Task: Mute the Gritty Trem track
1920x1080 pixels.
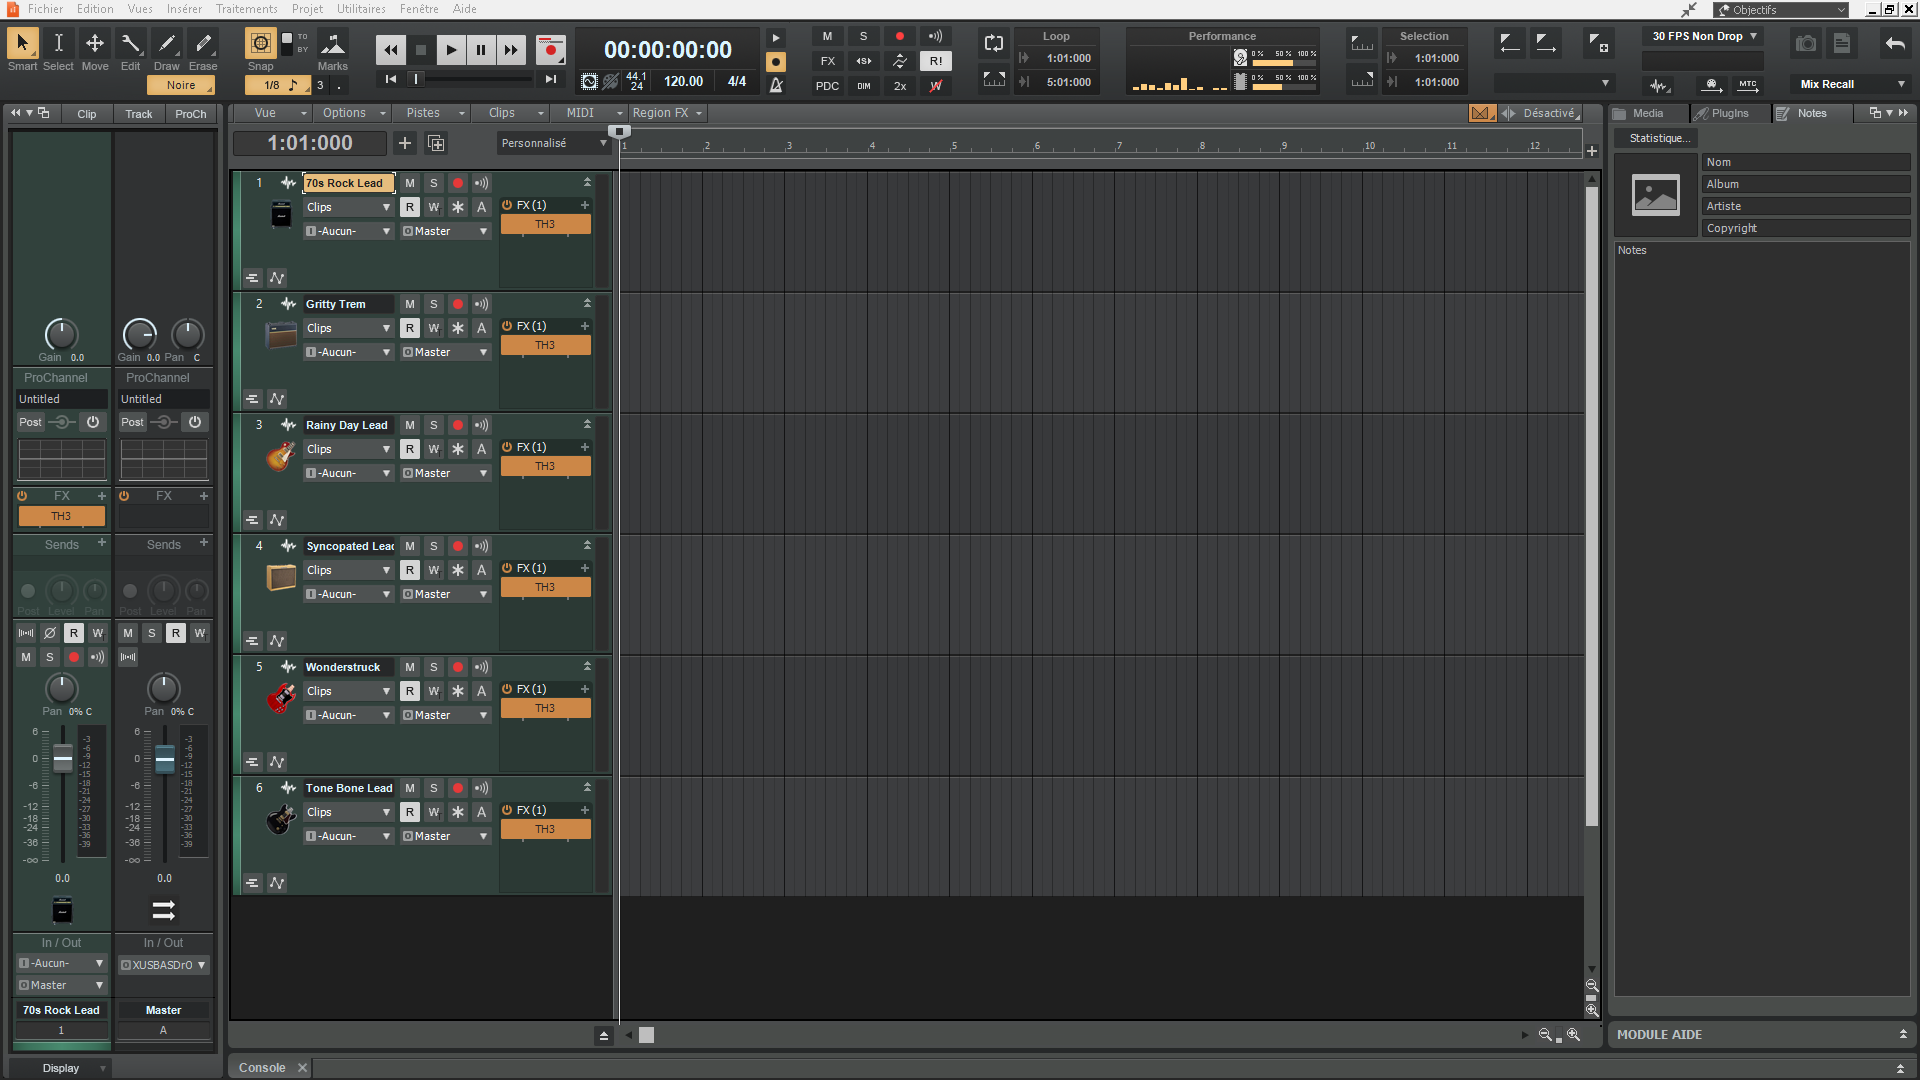Action: click(x=410, y=303)
